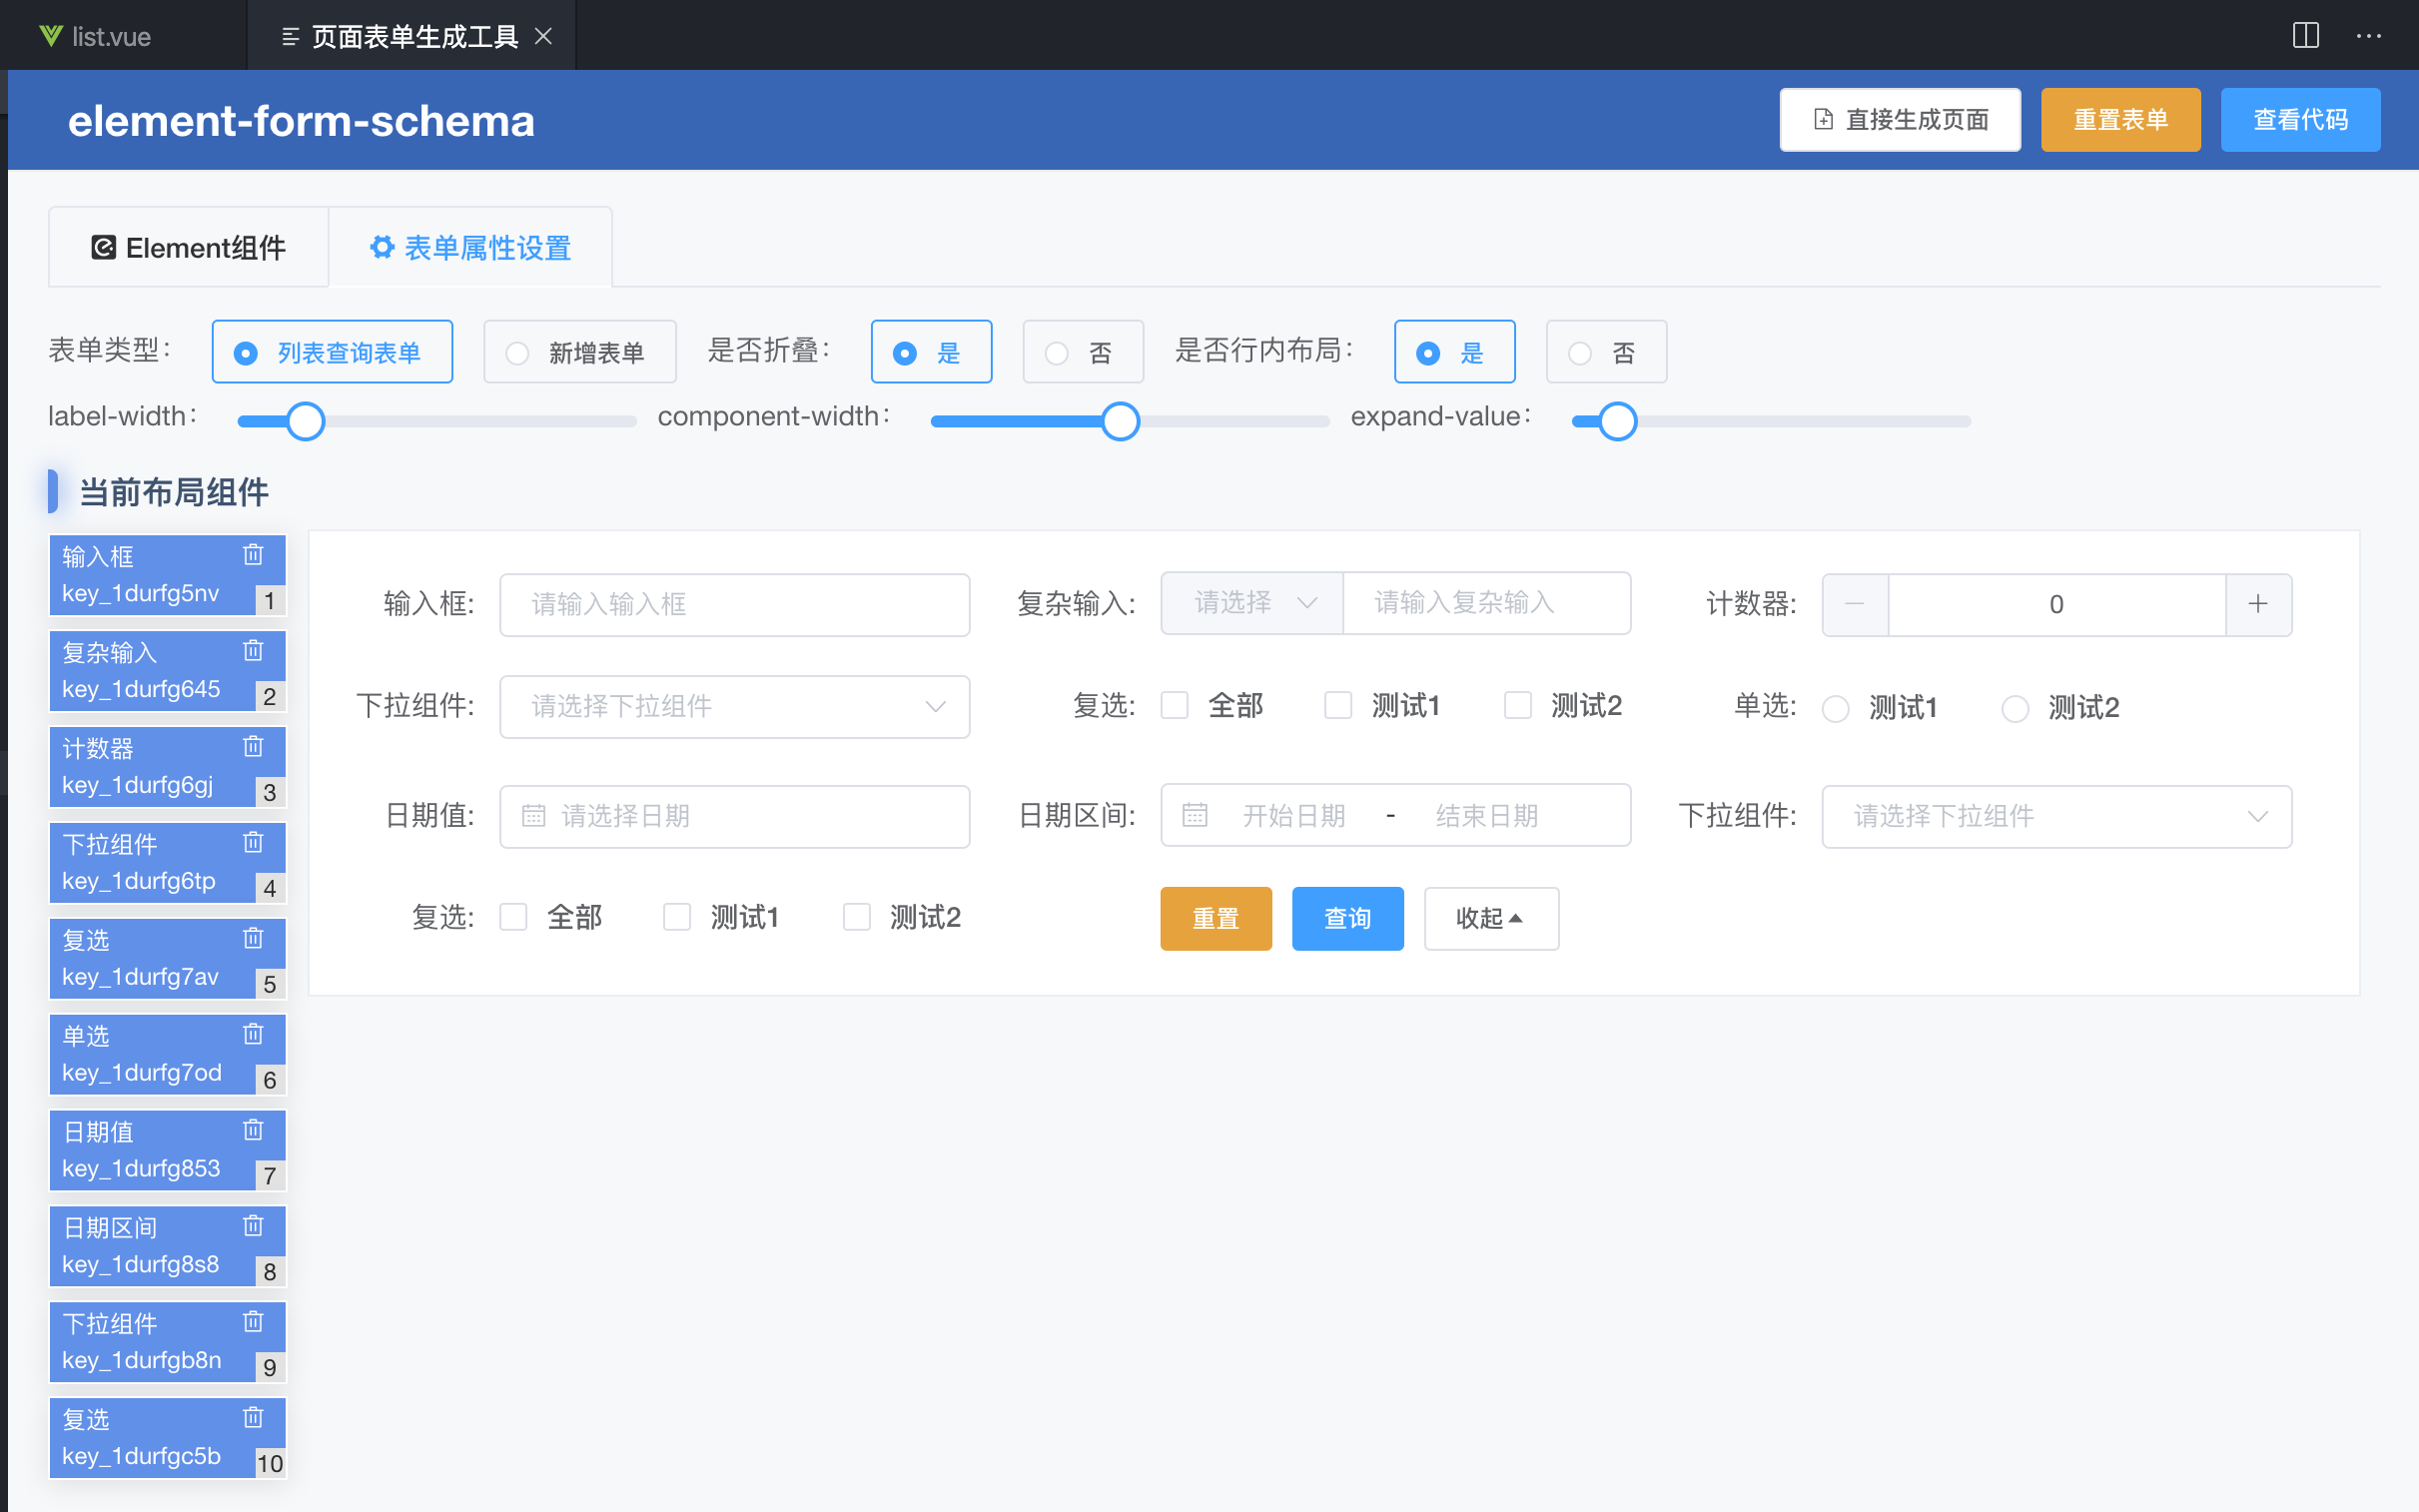Open the first 下拉组件 select dropdown
Image resolution: width=2419 pixels, height=1512 pixels.
click(734, 706)
